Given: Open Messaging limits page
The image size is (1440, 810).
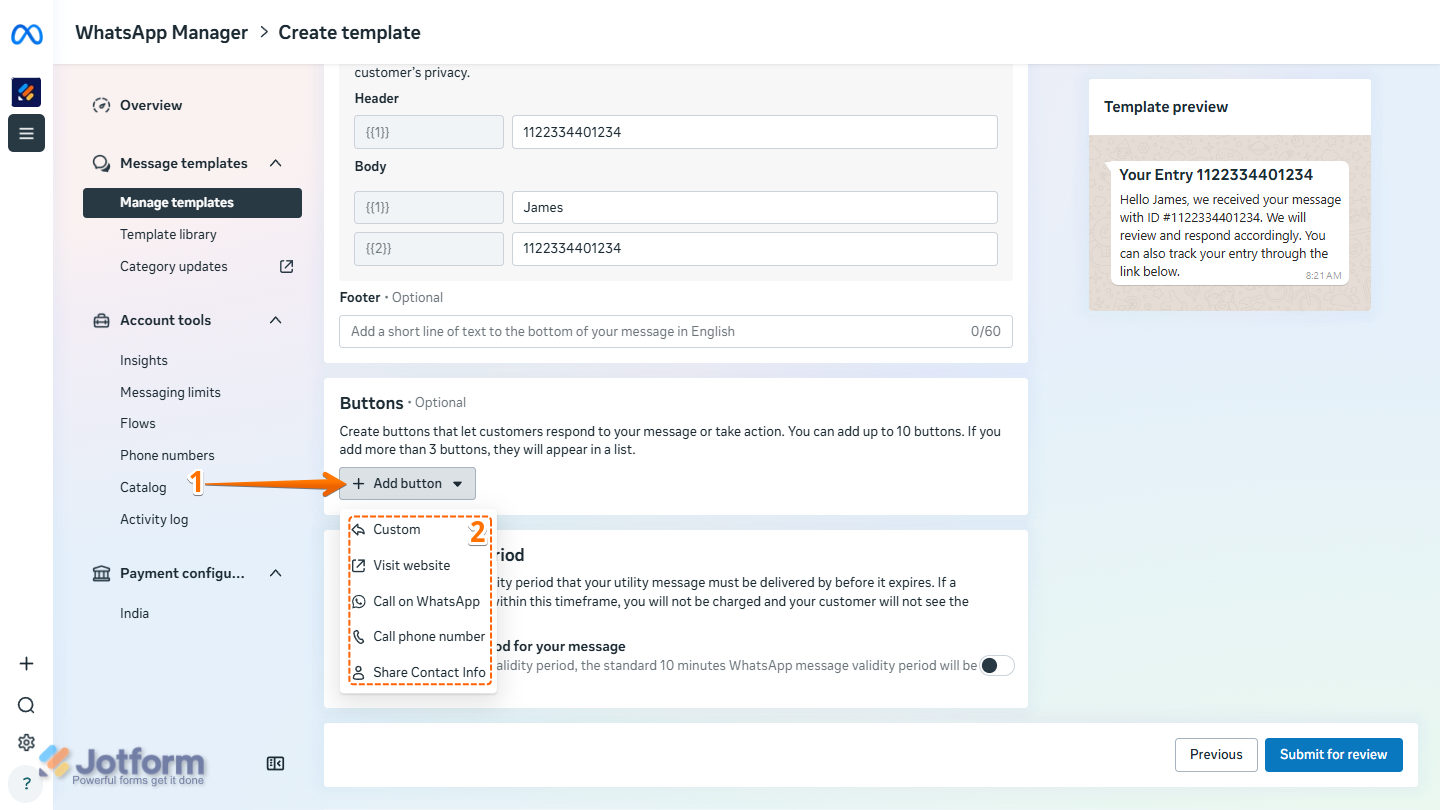Looking at the screenshot, I should point(170,392).
